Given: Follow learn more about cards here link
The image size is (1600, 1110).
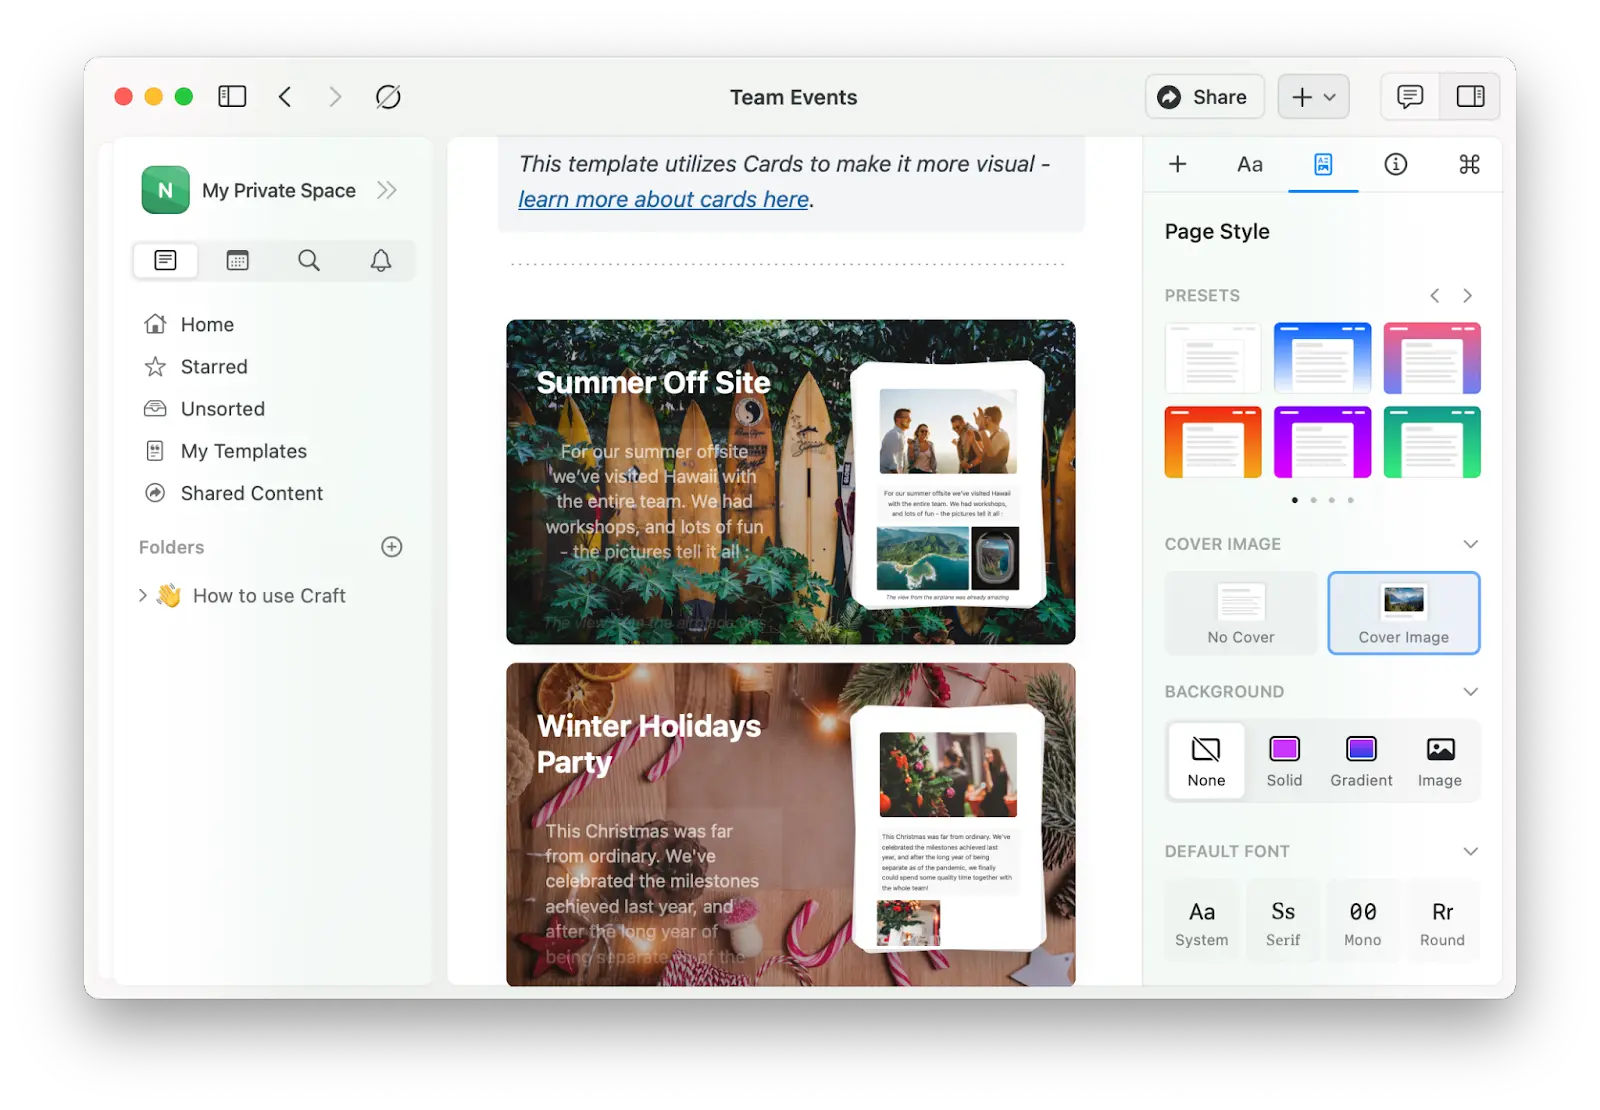Looking at the screenshot, I should [664, 200].
